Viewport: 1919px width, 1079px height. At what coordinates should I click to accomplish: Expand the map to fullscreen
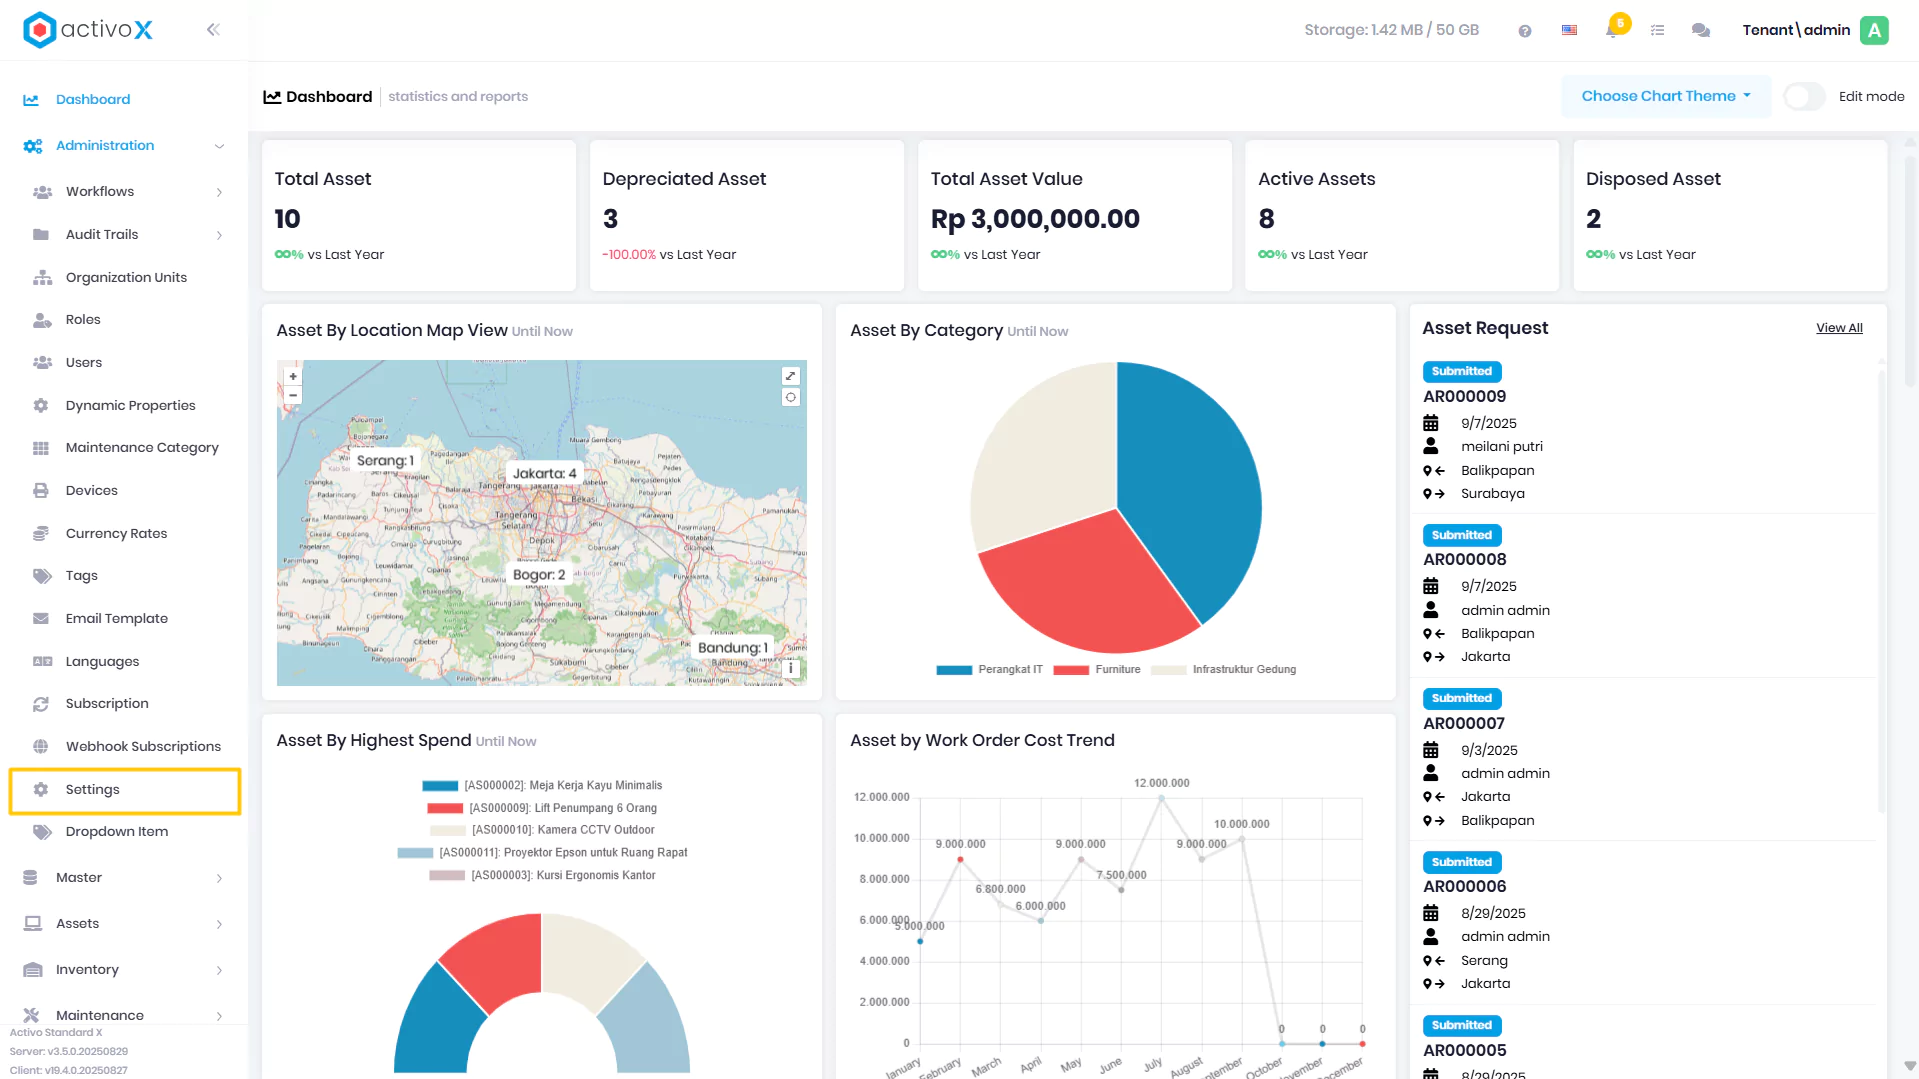tap(790, 376)
